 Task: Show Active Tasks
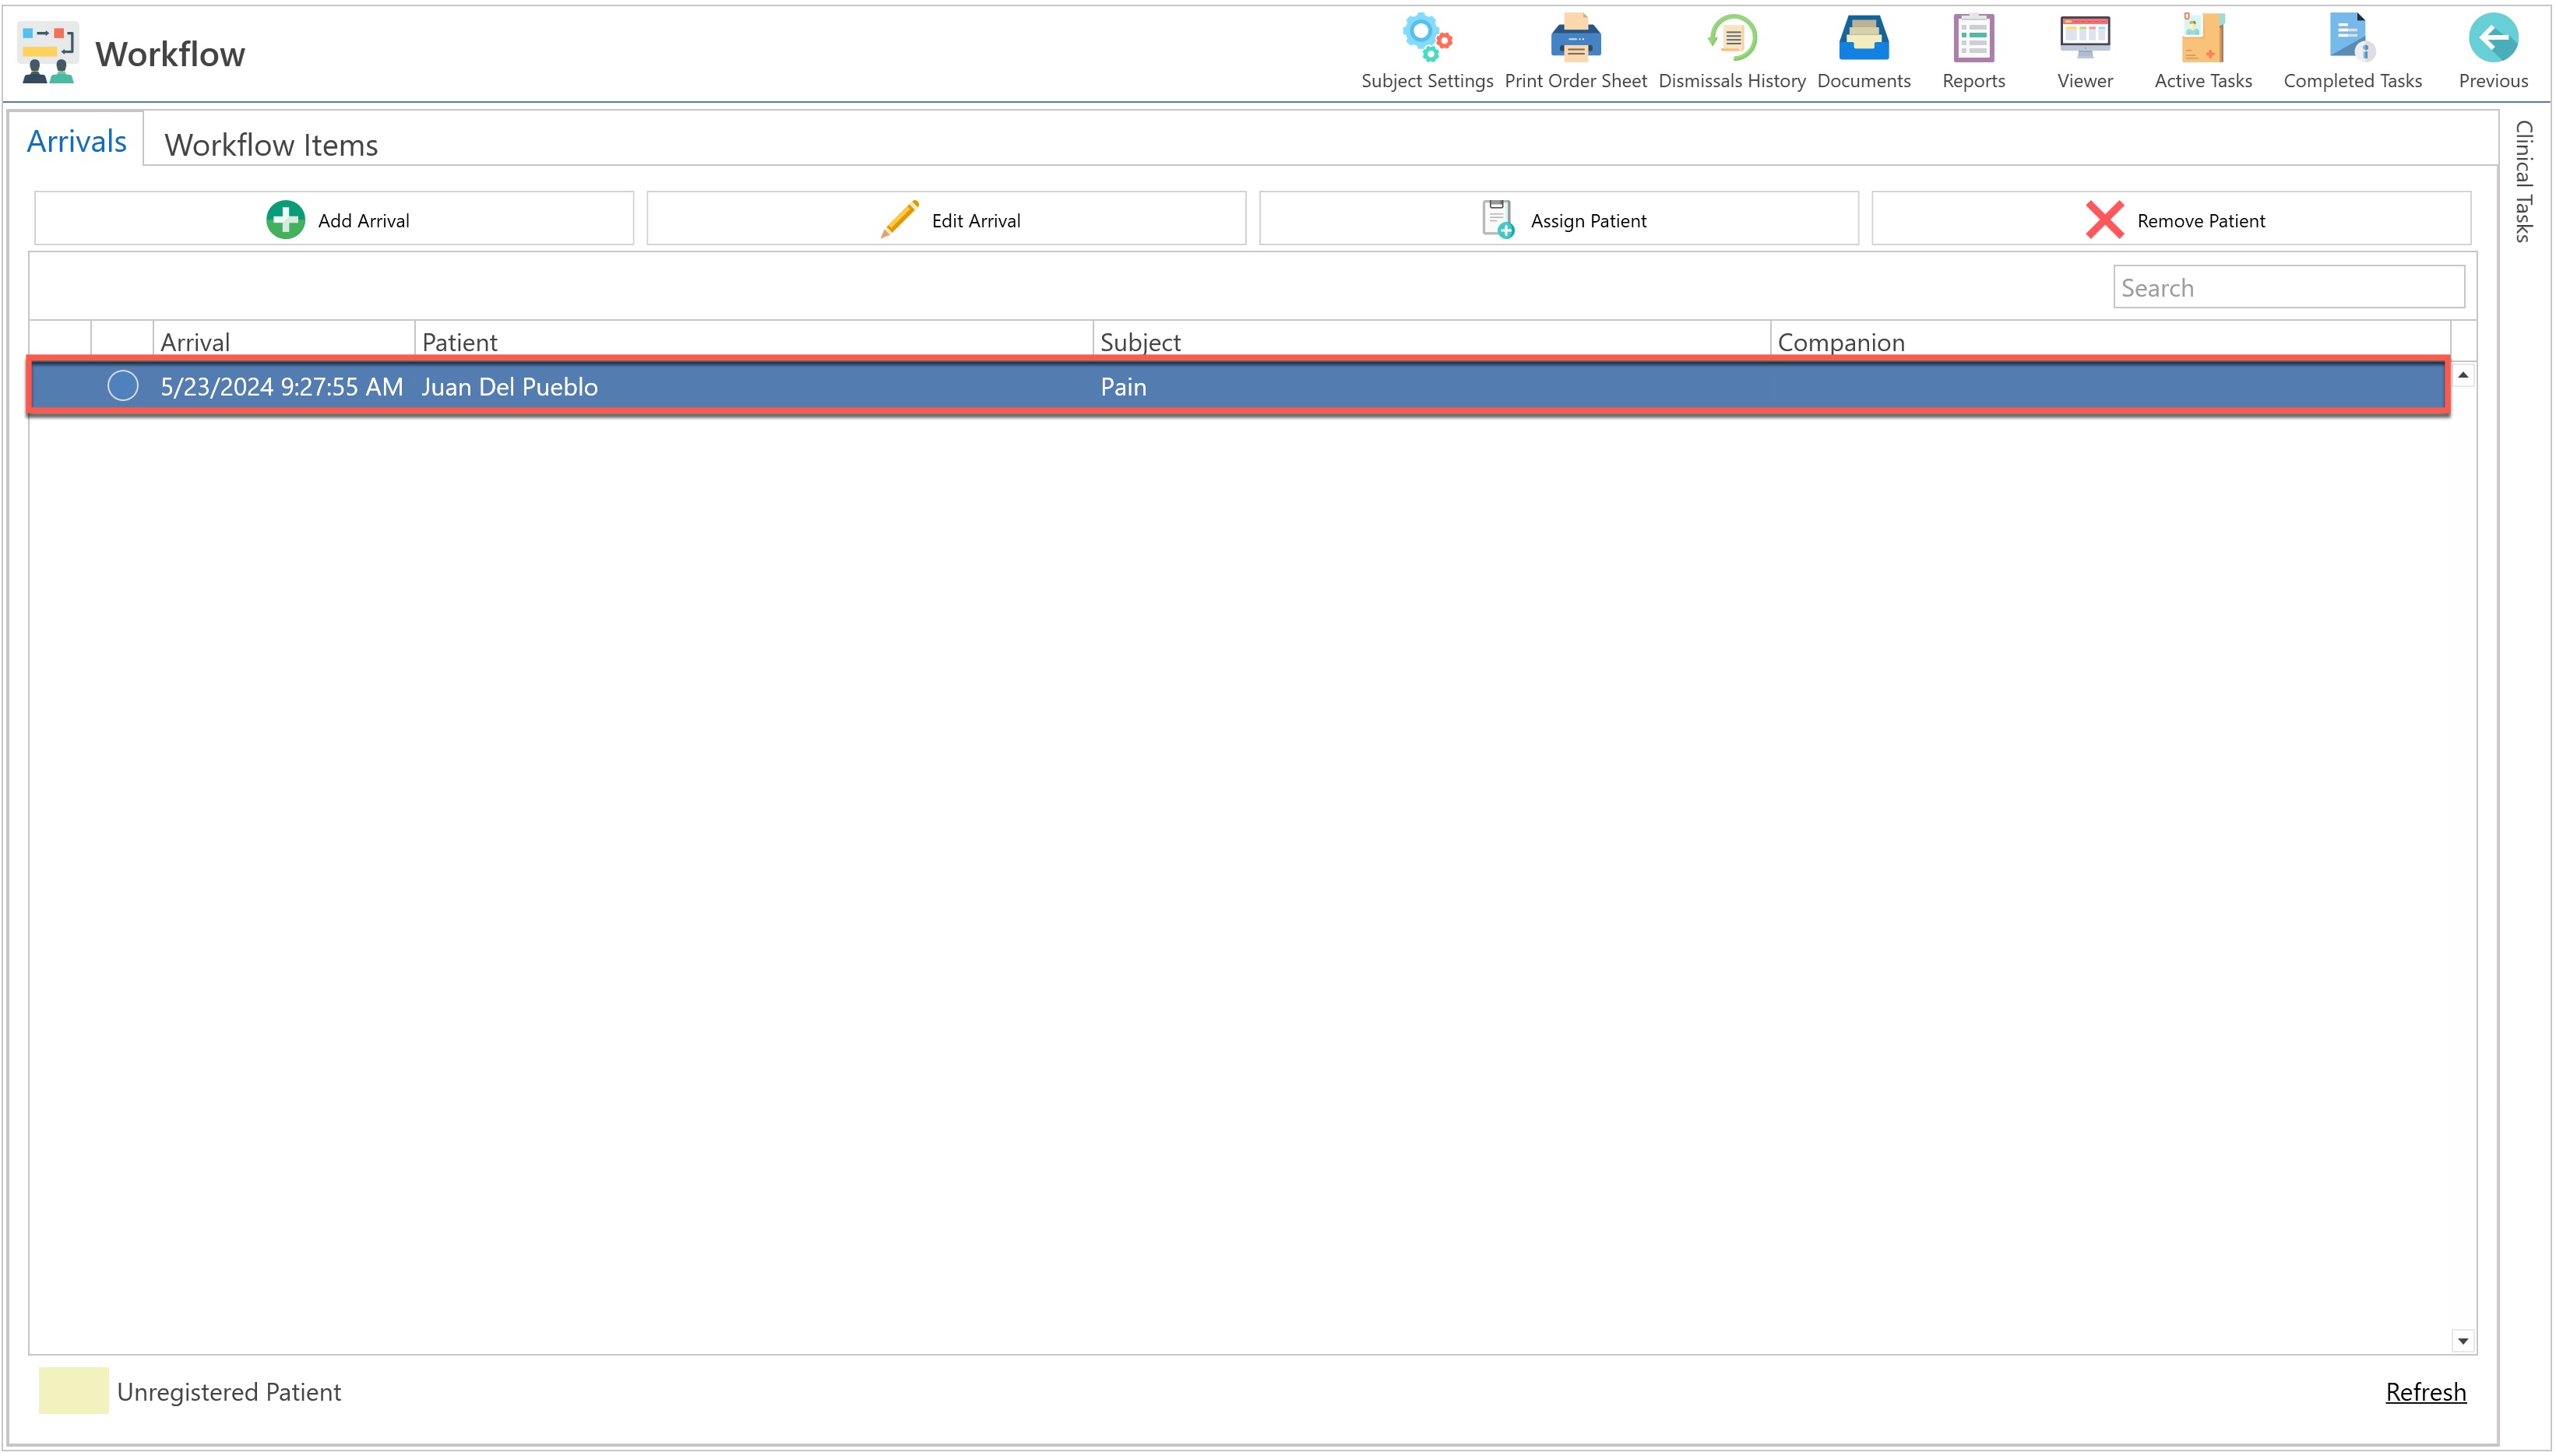coord(2202,40)
